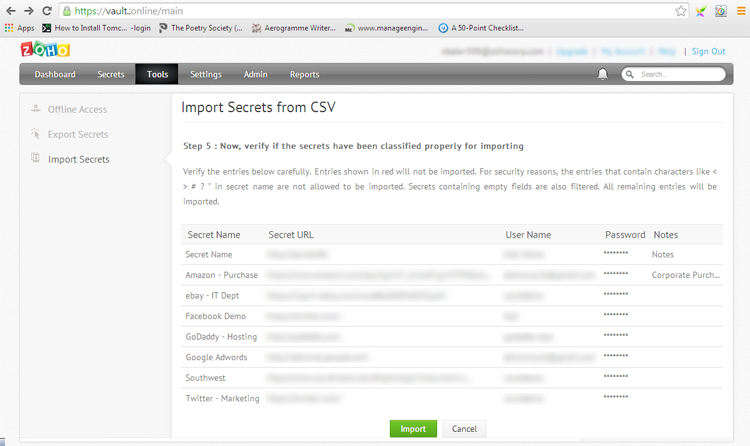This screenshot has height=446, width=750.
Task: Click the masked password for Southwest
Action: click(x=616, y=376)
